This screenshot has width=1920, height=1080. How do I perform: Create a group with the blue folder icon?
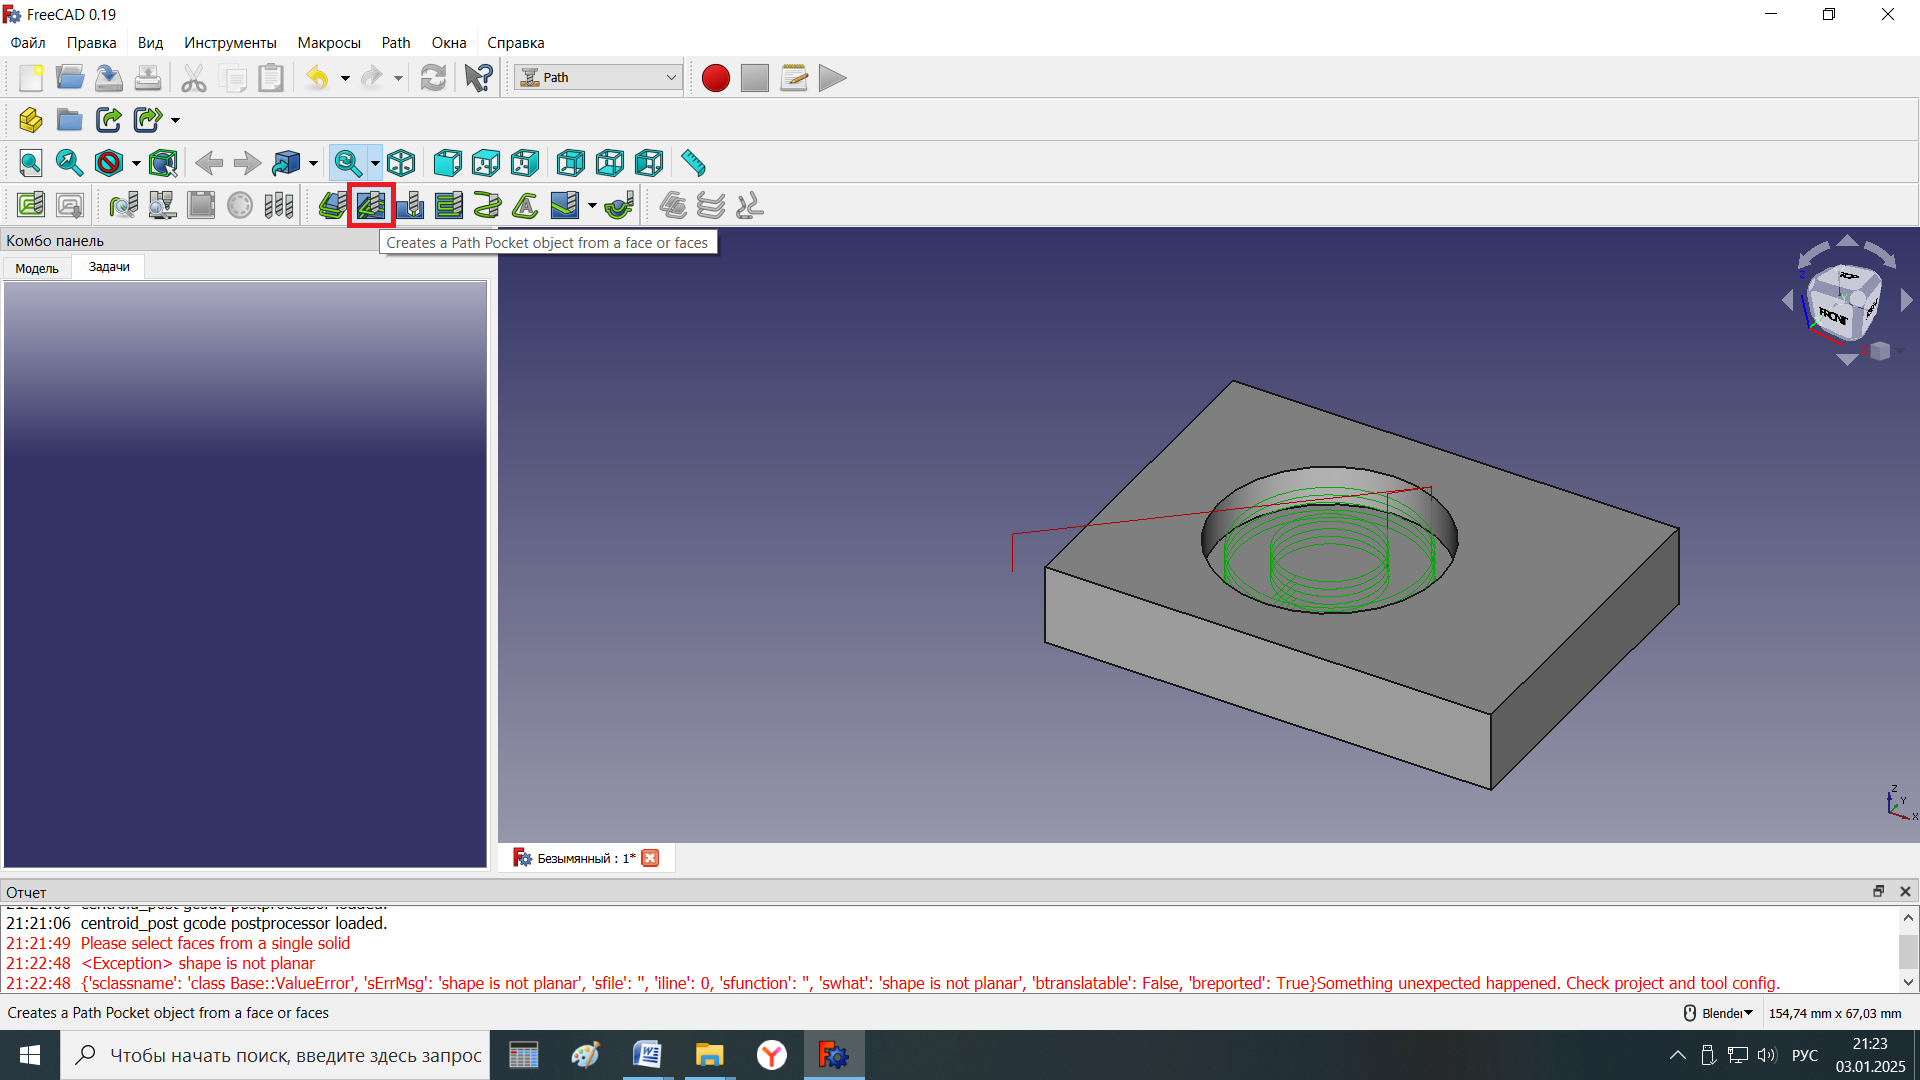pyautogui.click(x=70, y=120)
